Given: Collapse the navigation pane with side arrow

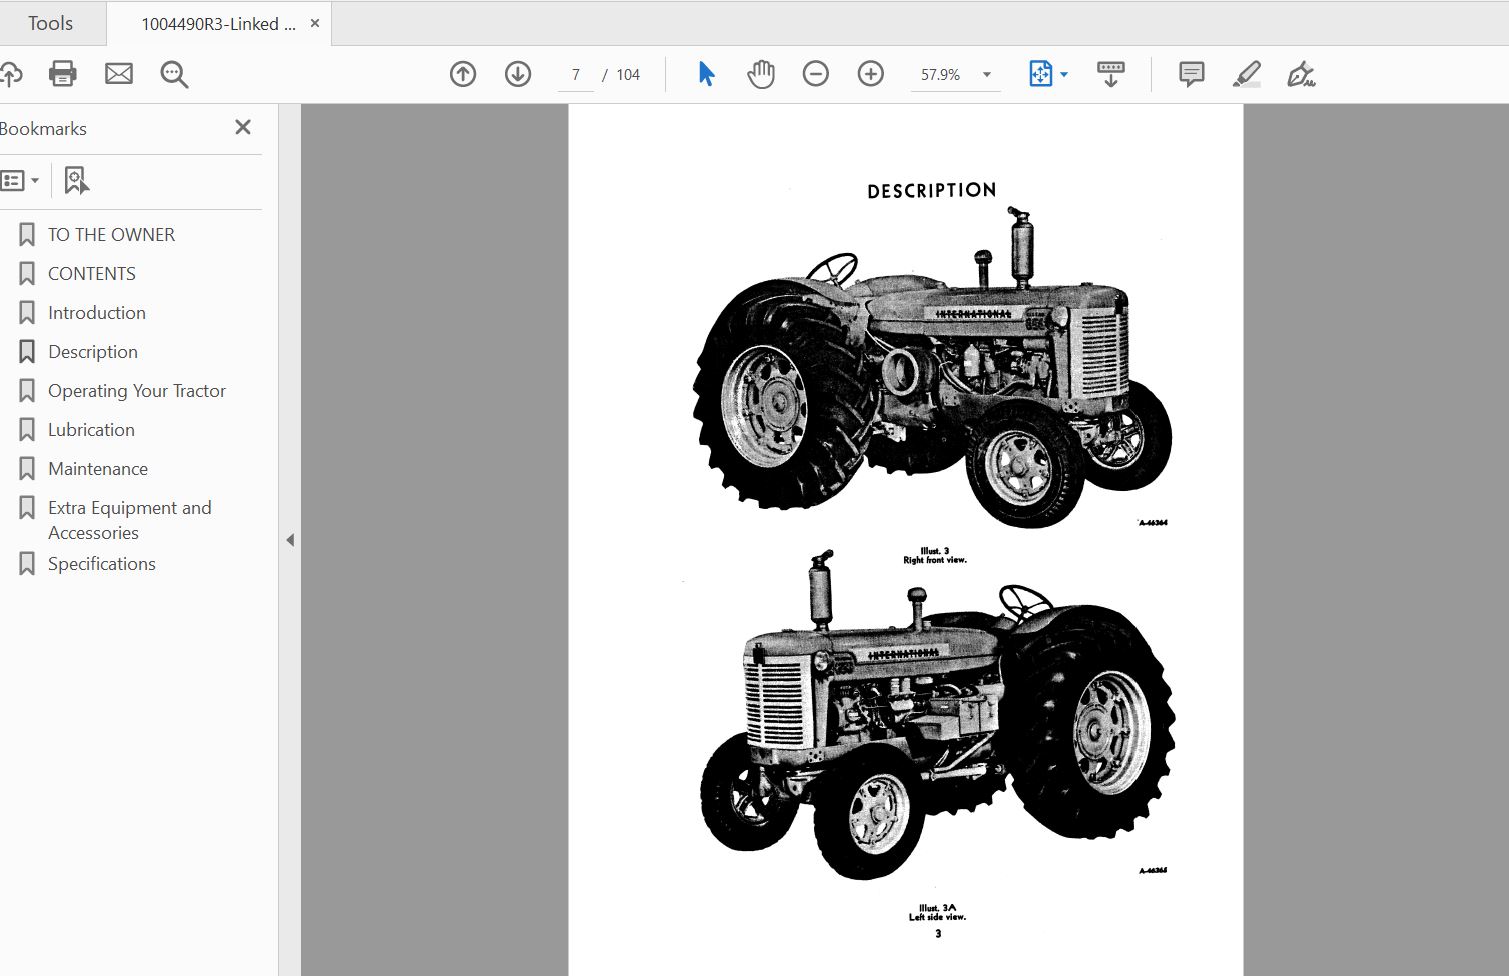Looking at the screenshot, I should point(290,540).
